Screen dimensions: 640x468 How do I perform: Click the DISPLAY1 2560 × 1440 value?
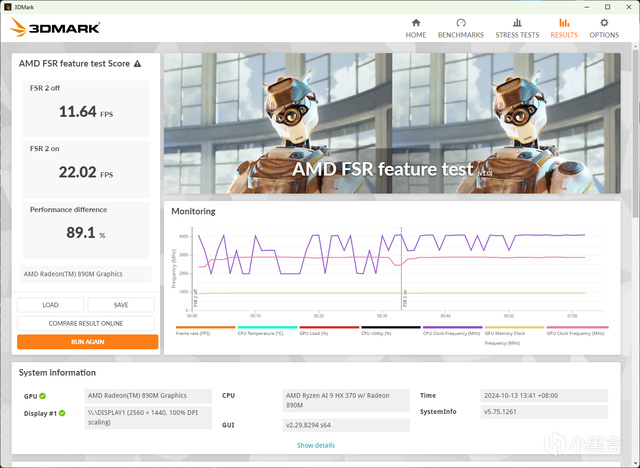tap(148, 417)
